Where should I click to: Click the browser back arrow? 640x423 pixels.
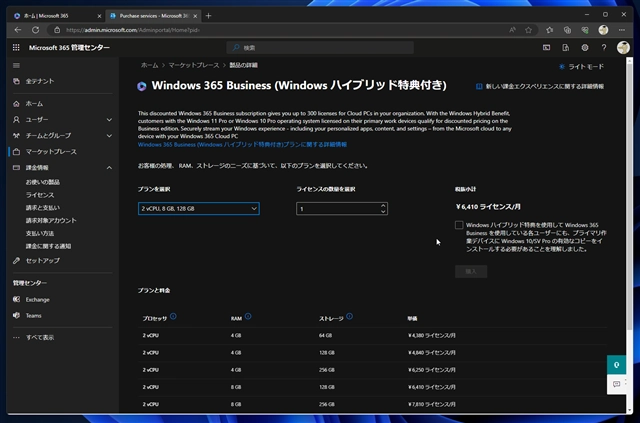[x=18, y=30]
